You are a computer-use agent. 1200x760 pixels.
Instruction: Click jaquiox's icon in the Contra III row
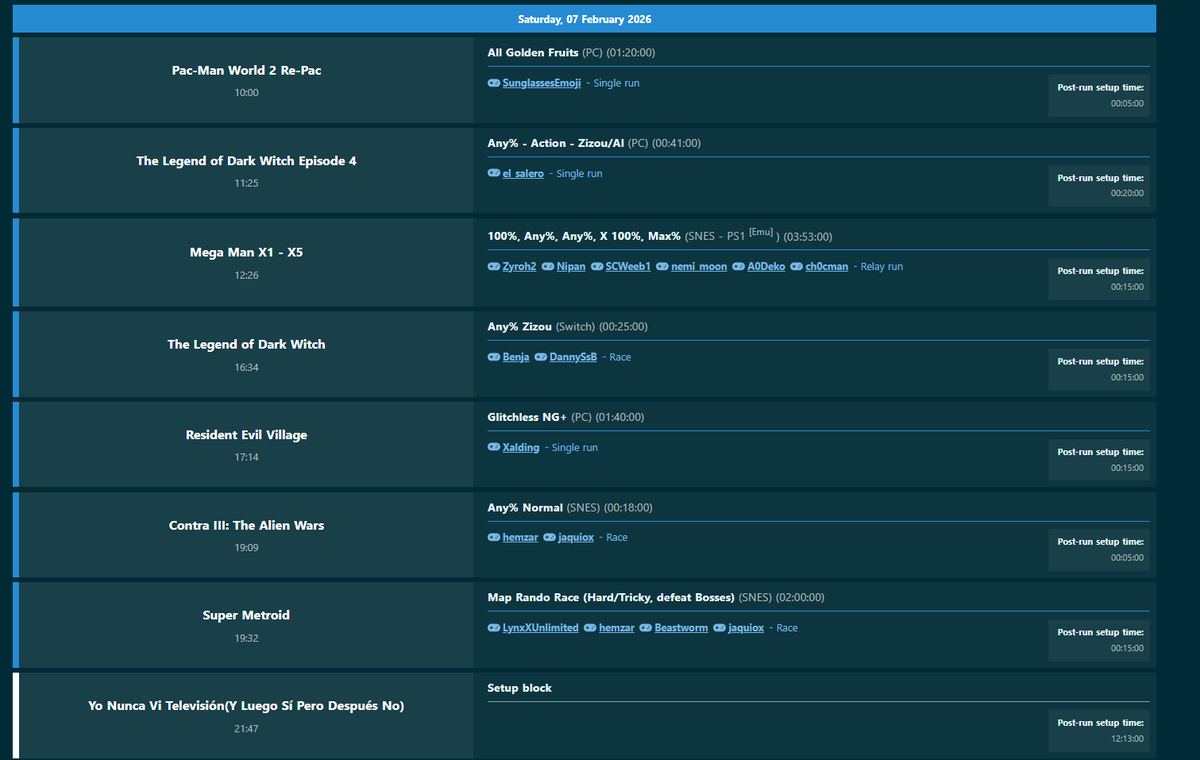point(549,537)
